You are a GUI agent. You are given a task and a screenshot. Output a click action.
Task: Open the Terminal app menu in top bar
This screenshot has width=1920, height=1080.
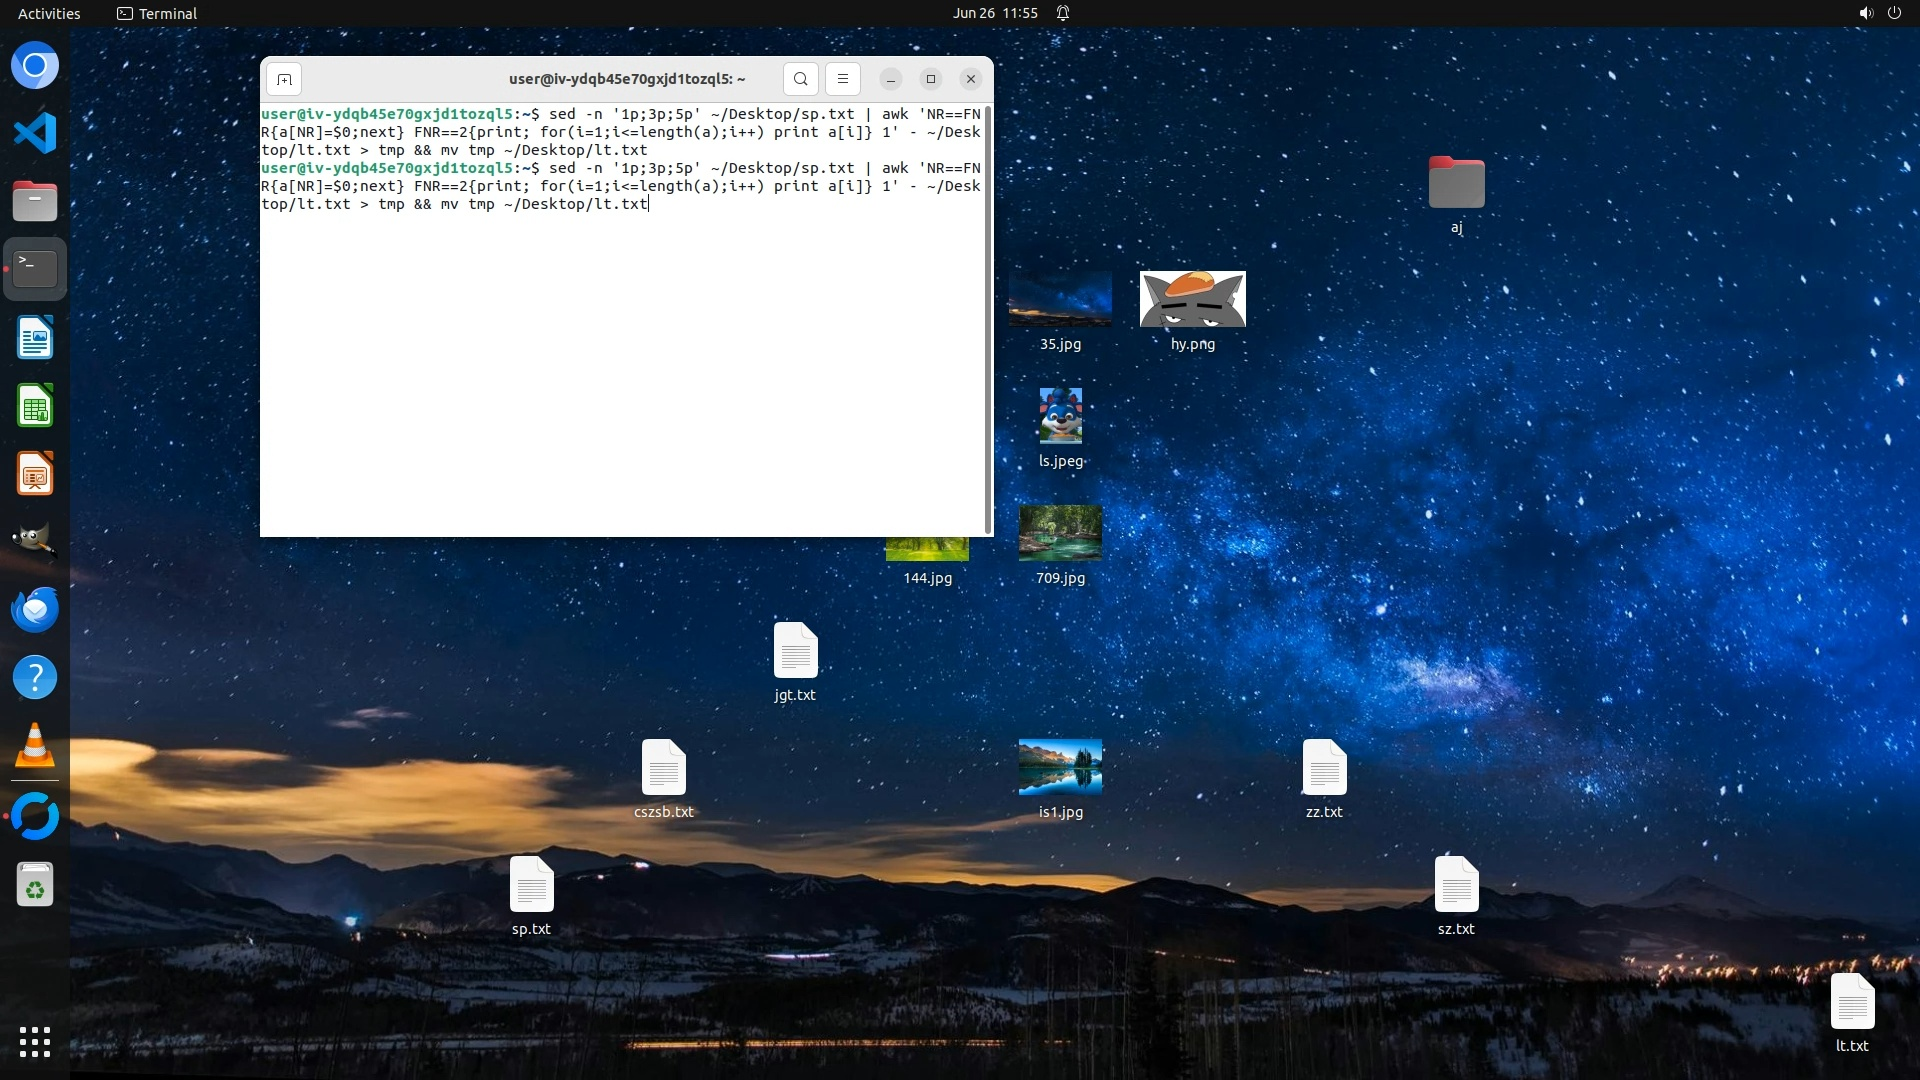pos(157,13)
